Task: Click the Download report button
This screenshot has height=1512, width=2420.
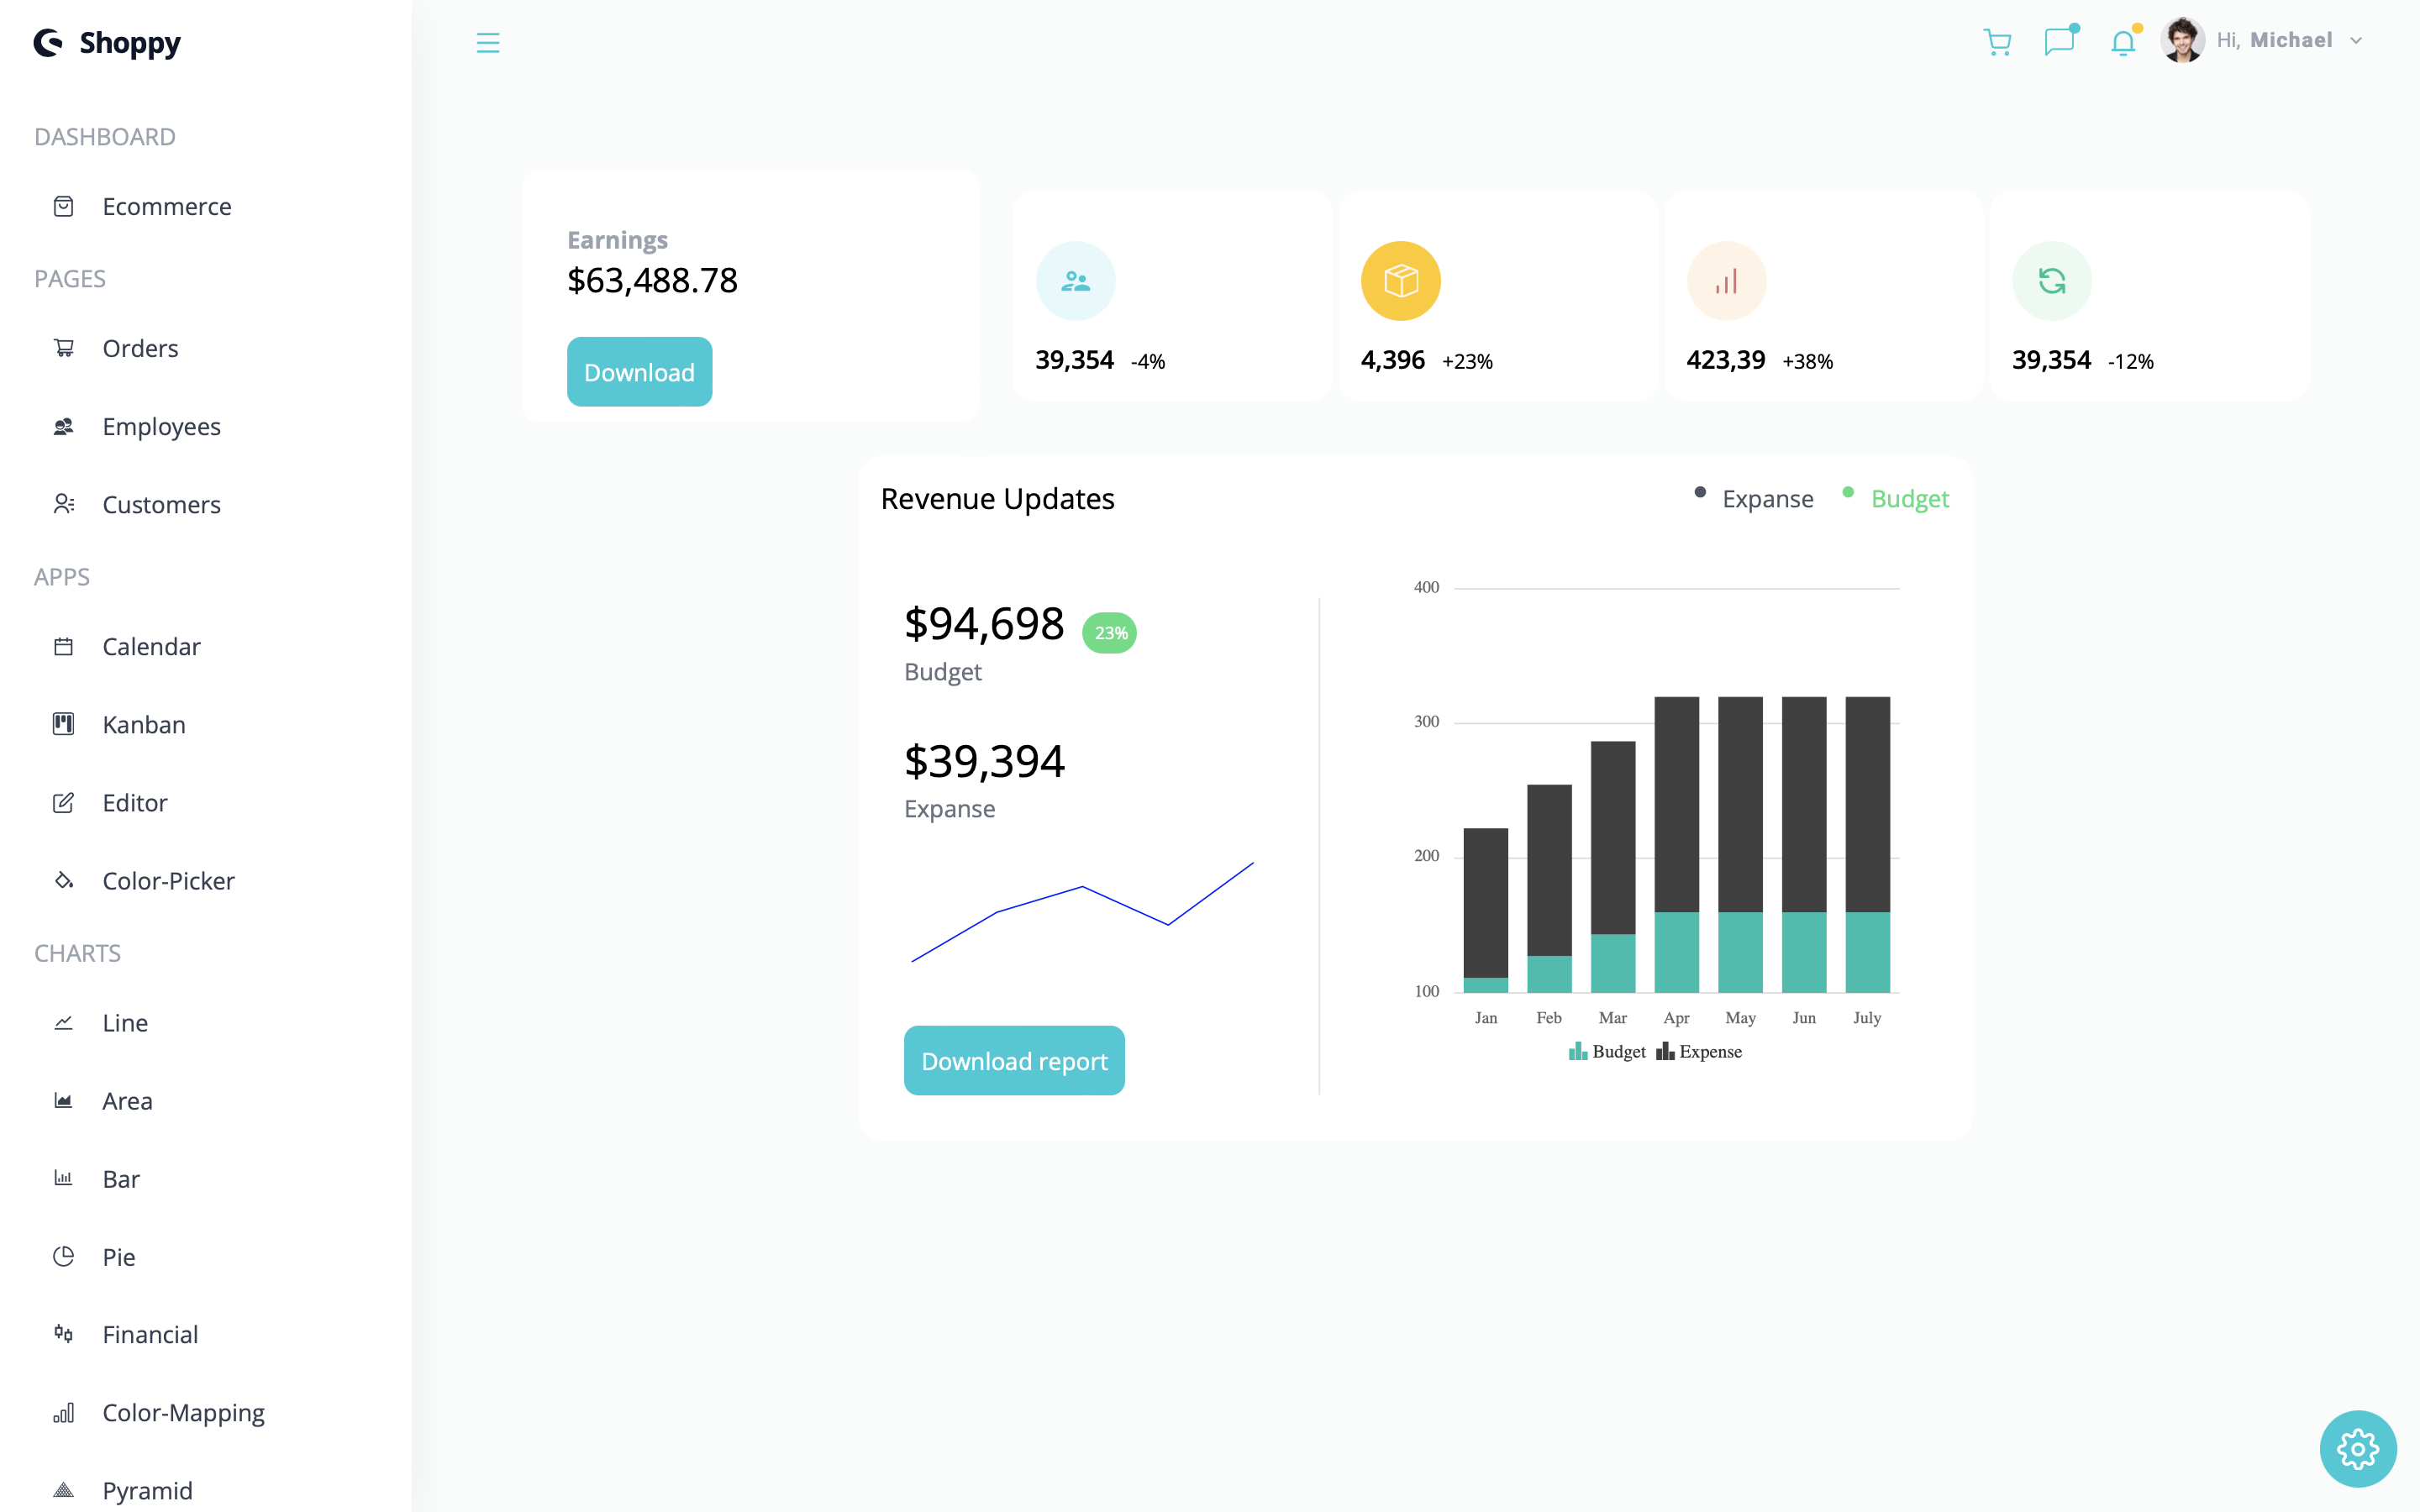Action: click(1014, 1059)
